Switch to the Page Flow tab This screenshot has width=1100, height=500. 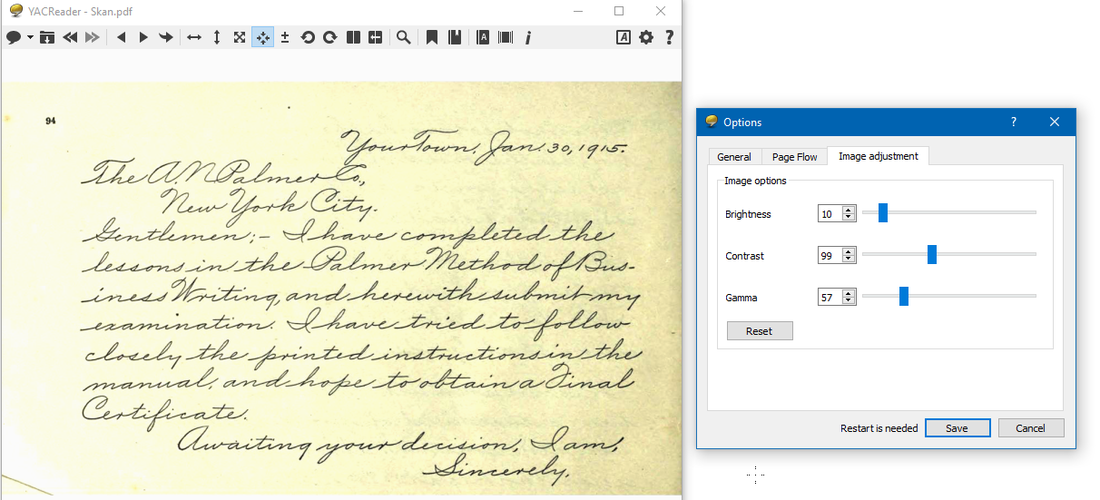794,157
